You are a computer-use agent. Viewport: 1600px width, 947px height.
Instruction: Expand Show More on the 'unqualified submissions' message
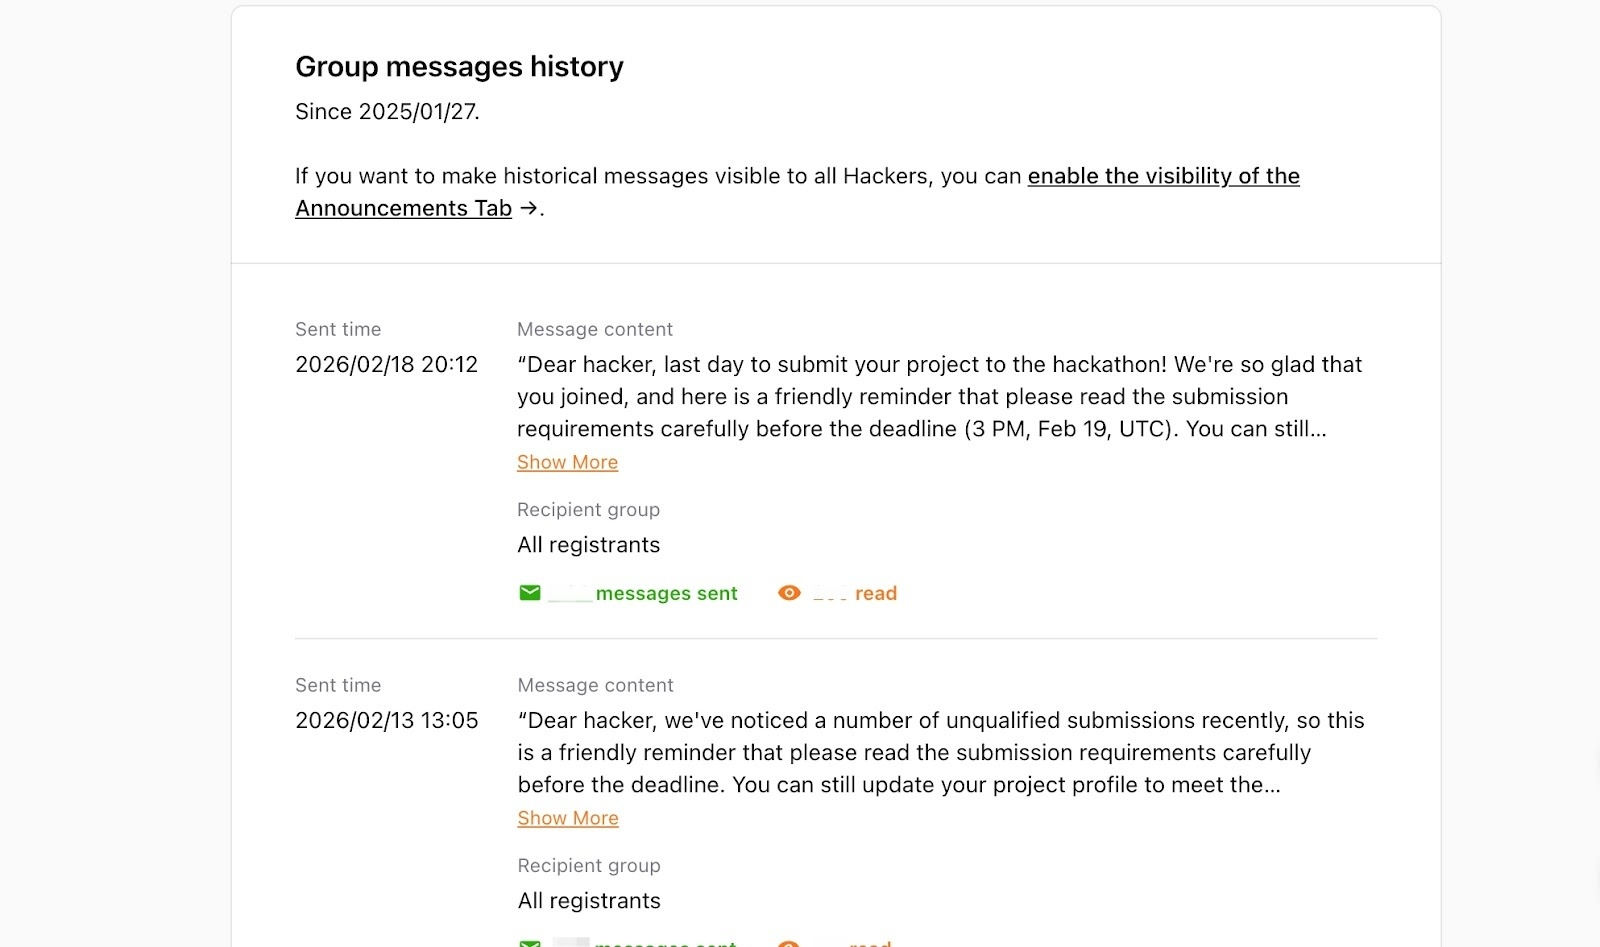click(x=567, y=818)
